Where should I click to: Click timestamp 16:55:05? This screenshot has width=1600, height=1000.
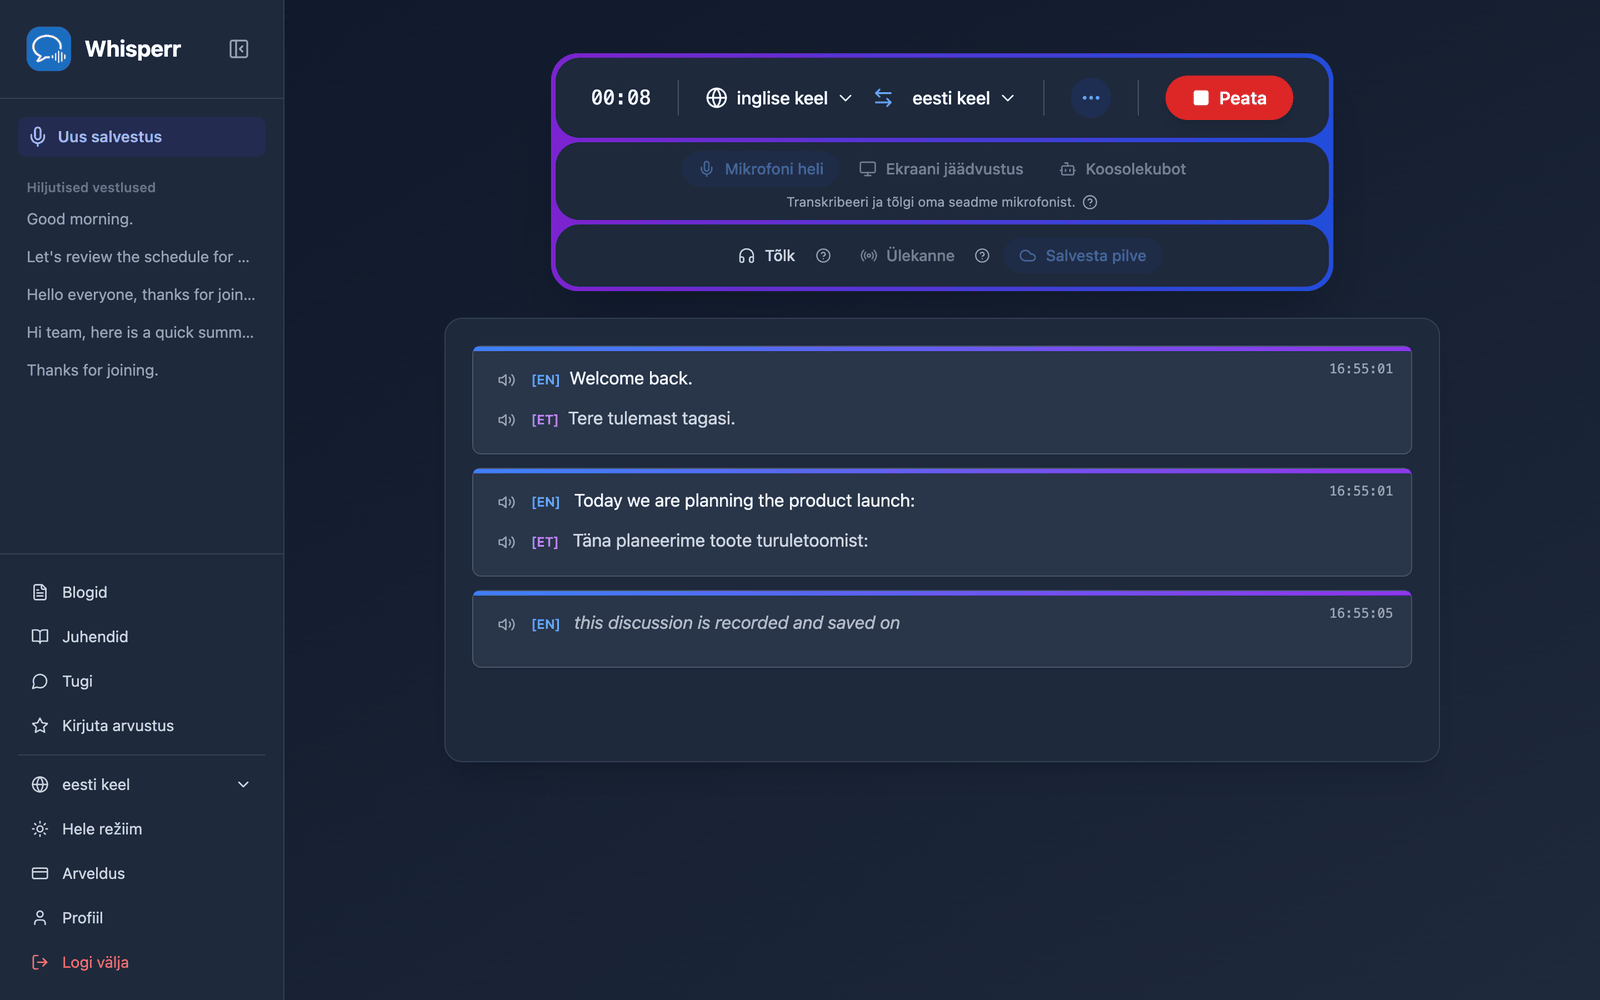coord(1361,613)
